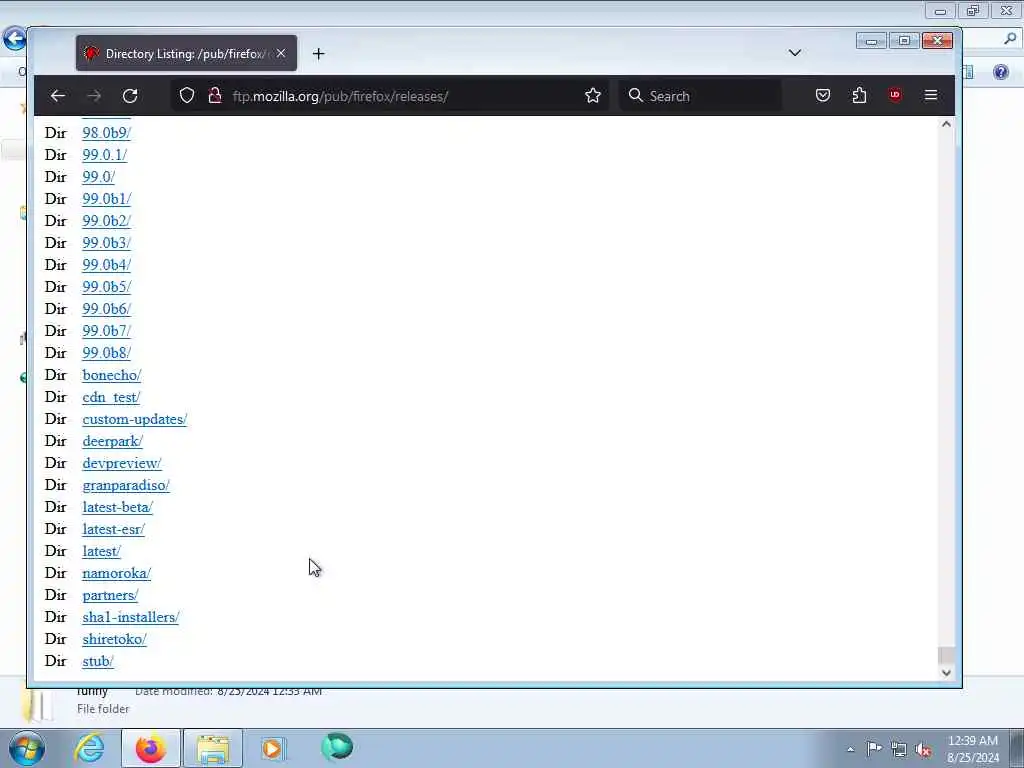Open the green round taskbar application icon
The image size is (1024, 768).
[x=337, y=747]
